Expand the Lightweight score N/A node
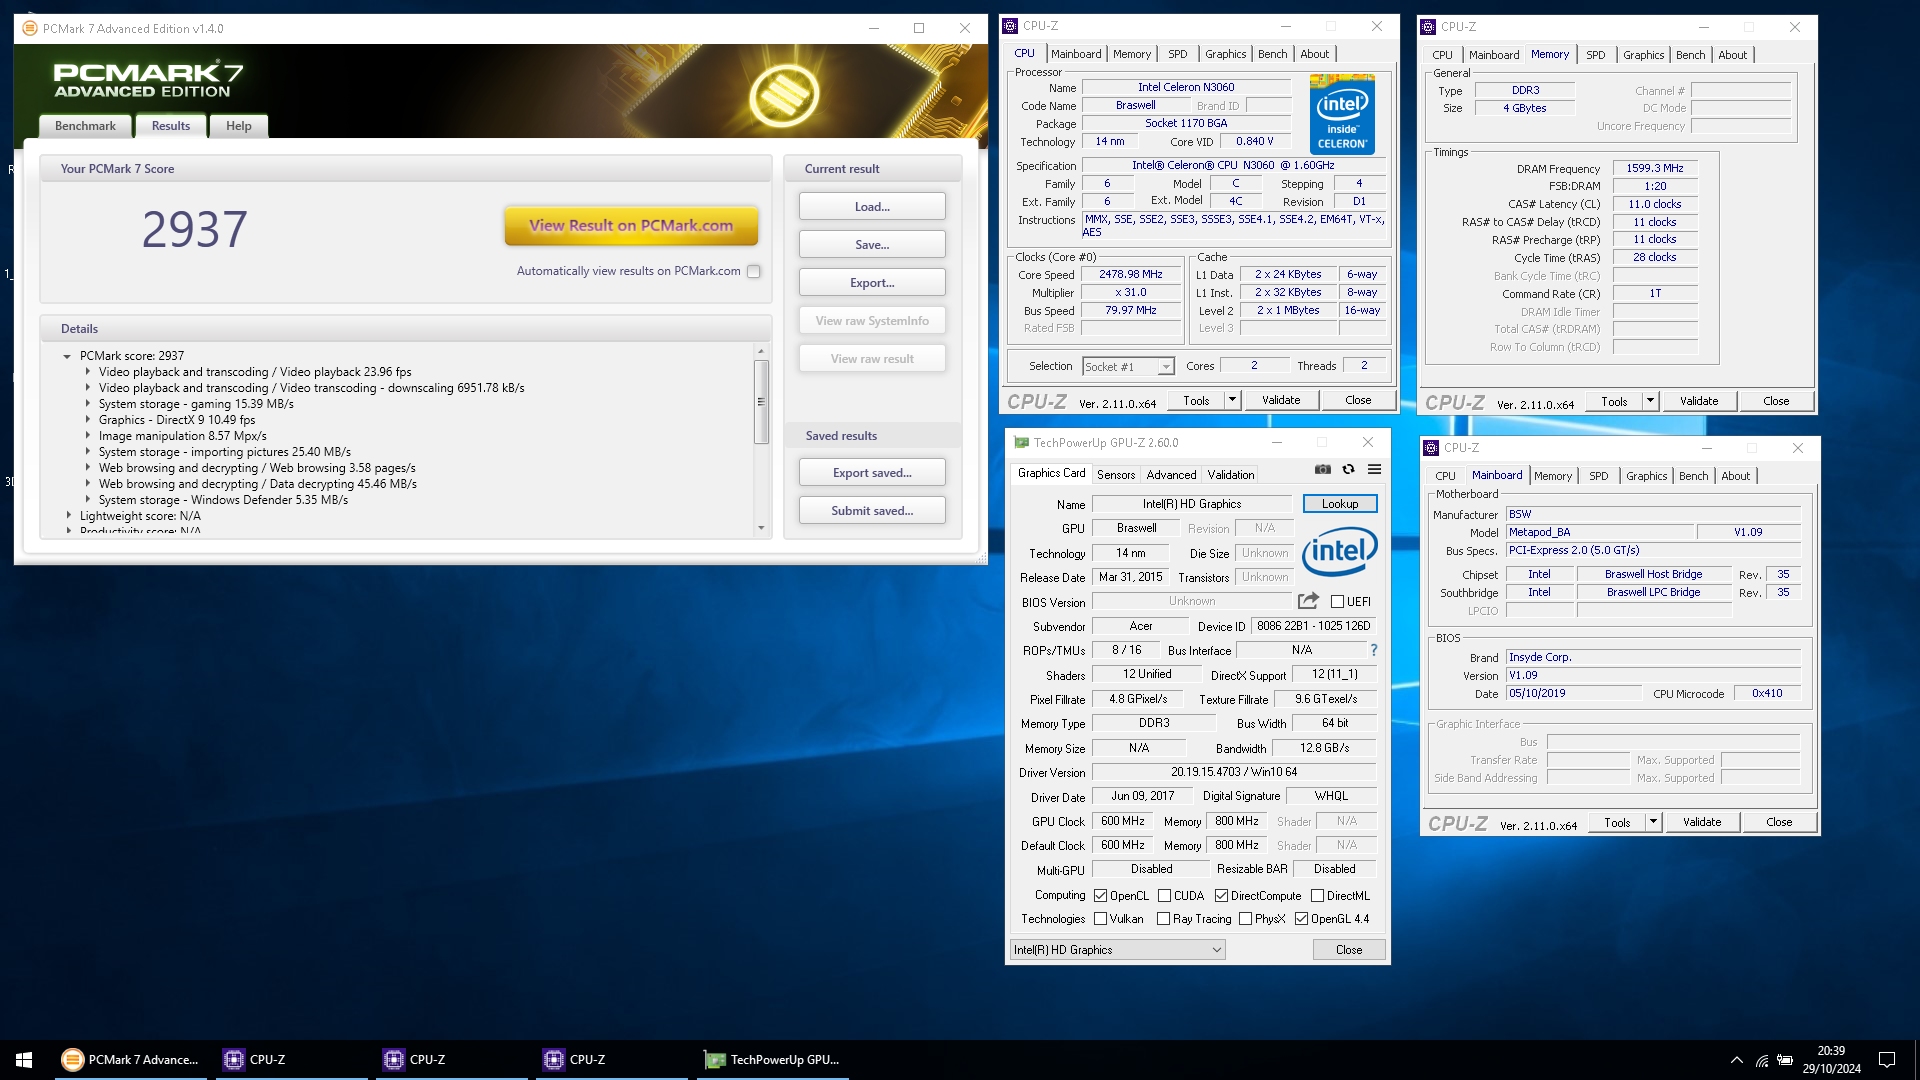 click(68, 516)
